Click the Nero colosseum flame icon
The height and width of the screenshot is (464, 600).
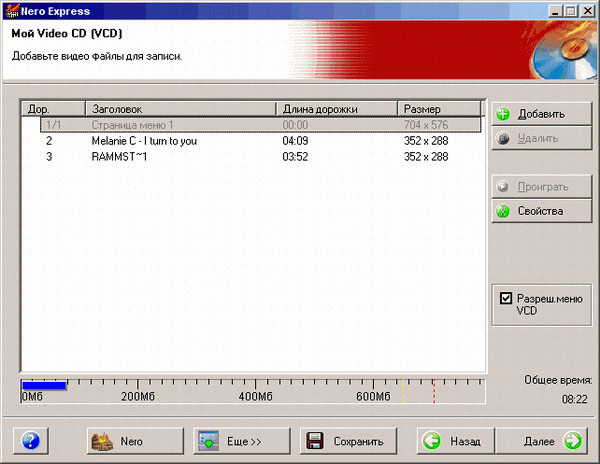click(102, 441)
